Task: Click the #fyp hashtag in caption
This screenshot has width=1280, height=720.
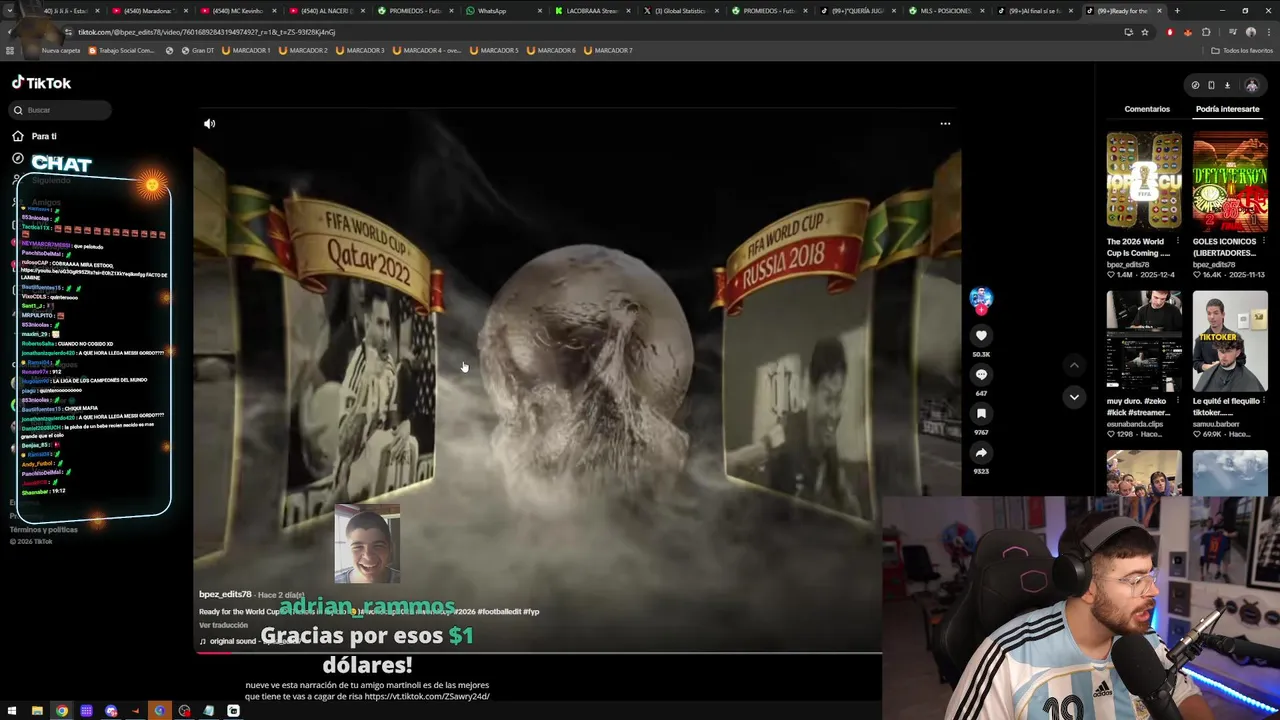Action: pyautogui.click(x=531, y=612)
